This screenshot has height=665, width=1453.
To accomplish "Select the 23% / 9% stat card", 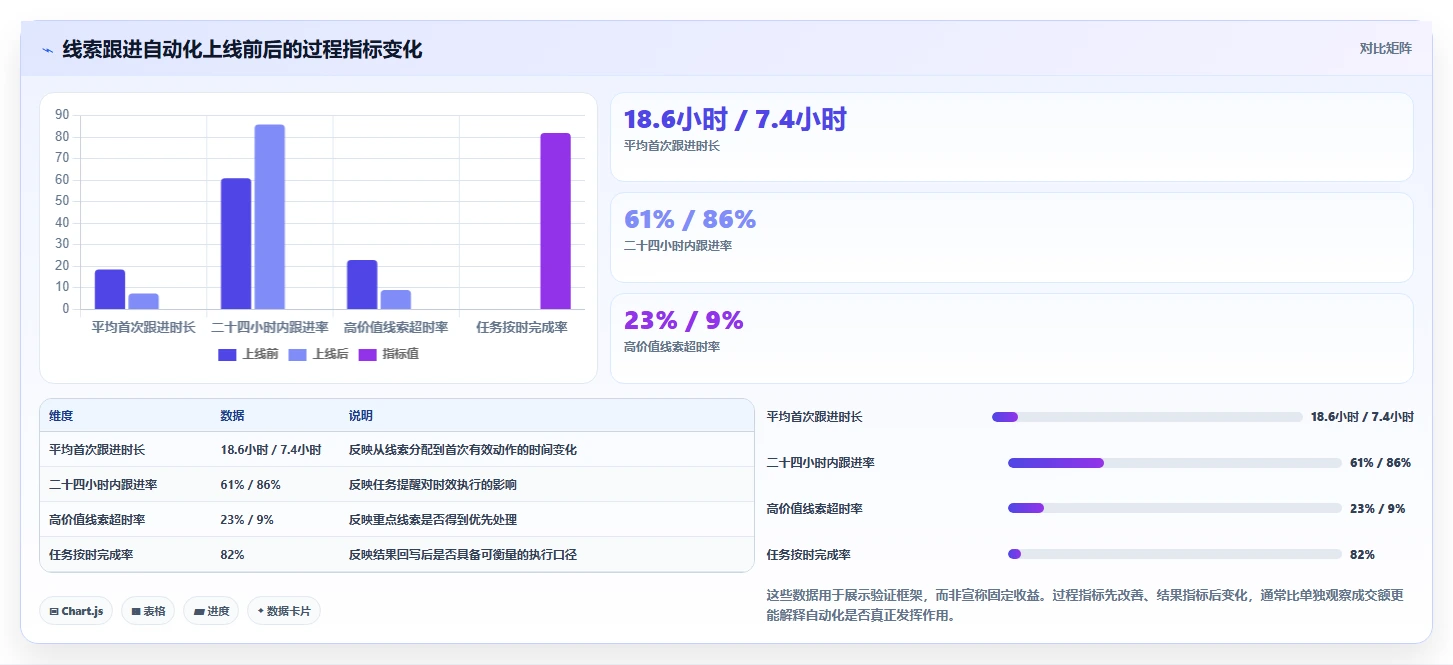I will 1011,338.
